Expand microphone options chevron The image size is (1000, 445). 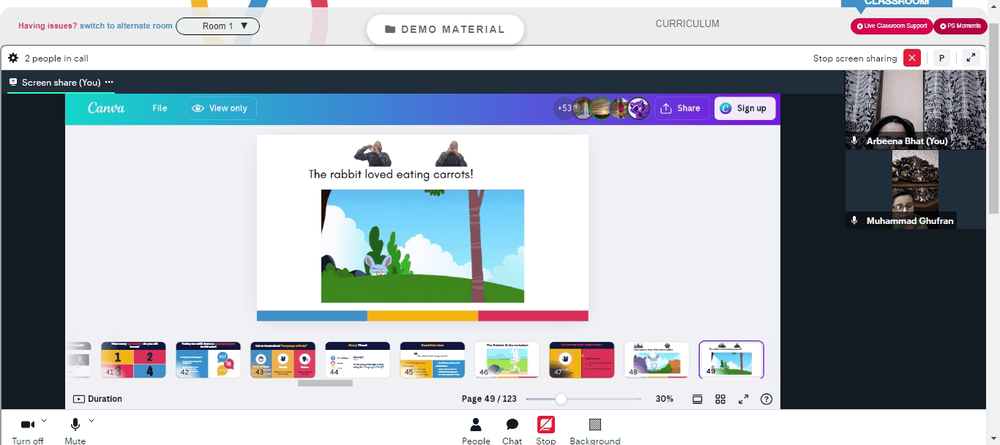pyautogui.click(x=91, y=421)
